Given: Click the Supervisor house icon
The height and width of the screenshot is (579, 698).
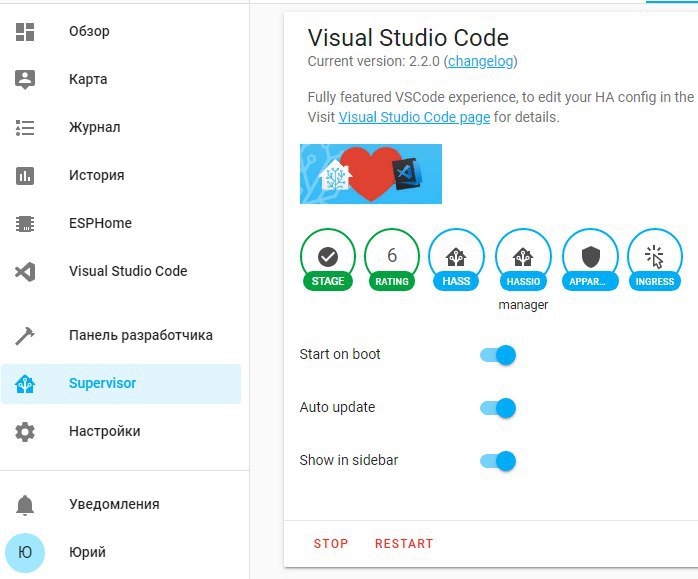Looking at the screenshot, I should [25, 384].
